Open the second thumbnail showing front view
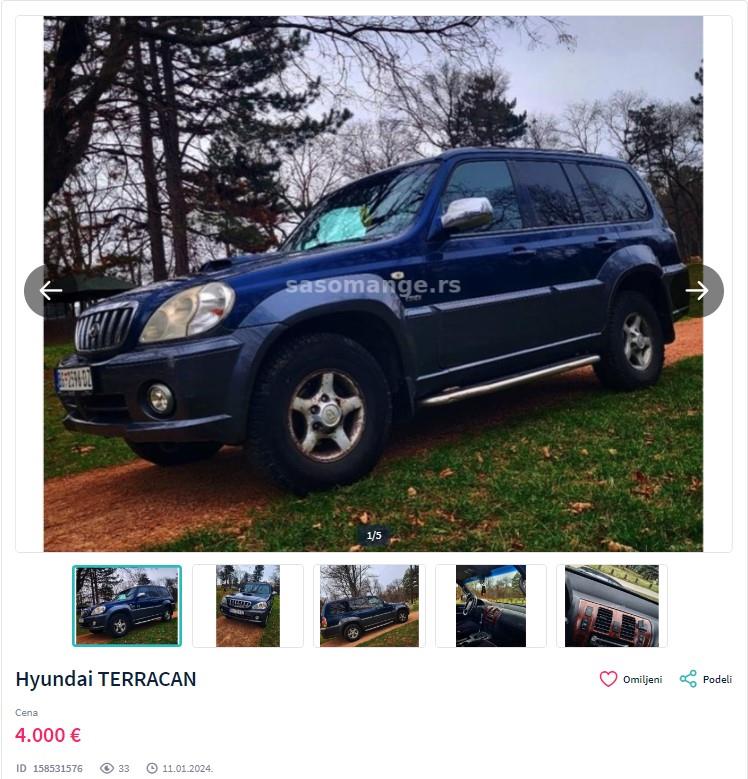 tap(248, 606)
